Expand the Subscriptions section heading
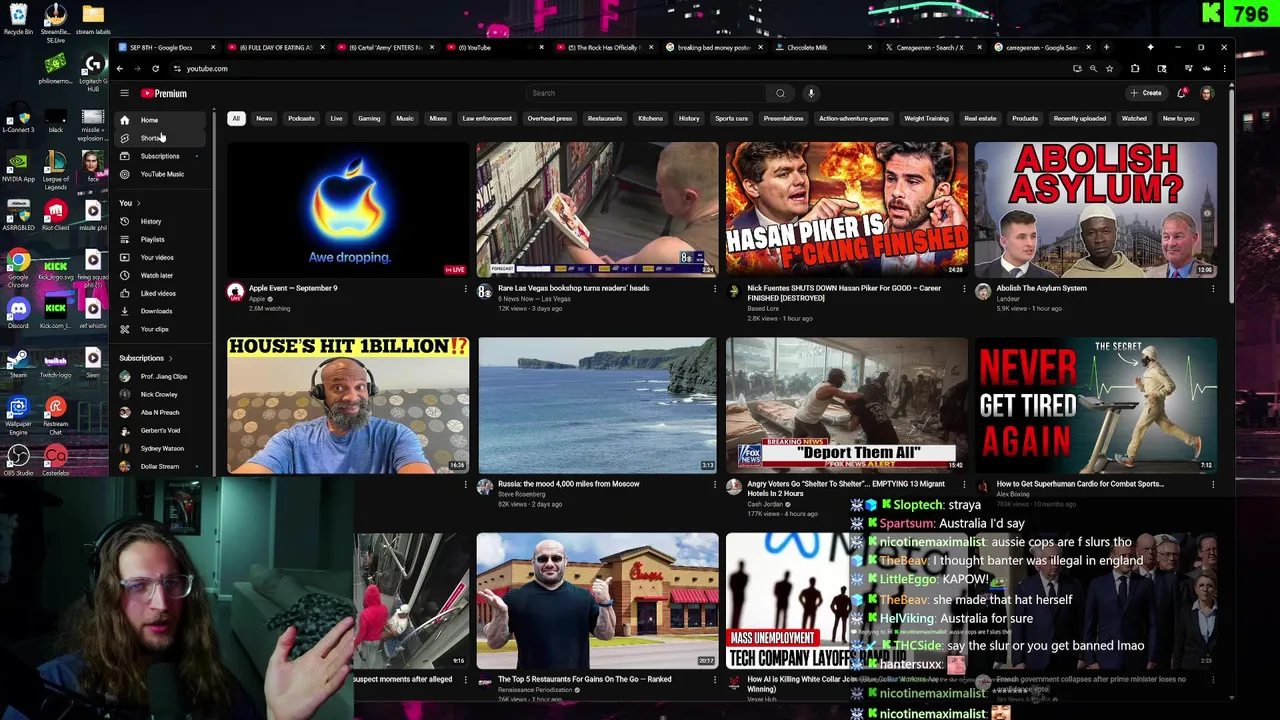Screen dimensions: 1280x720 (x=146, y=358)
